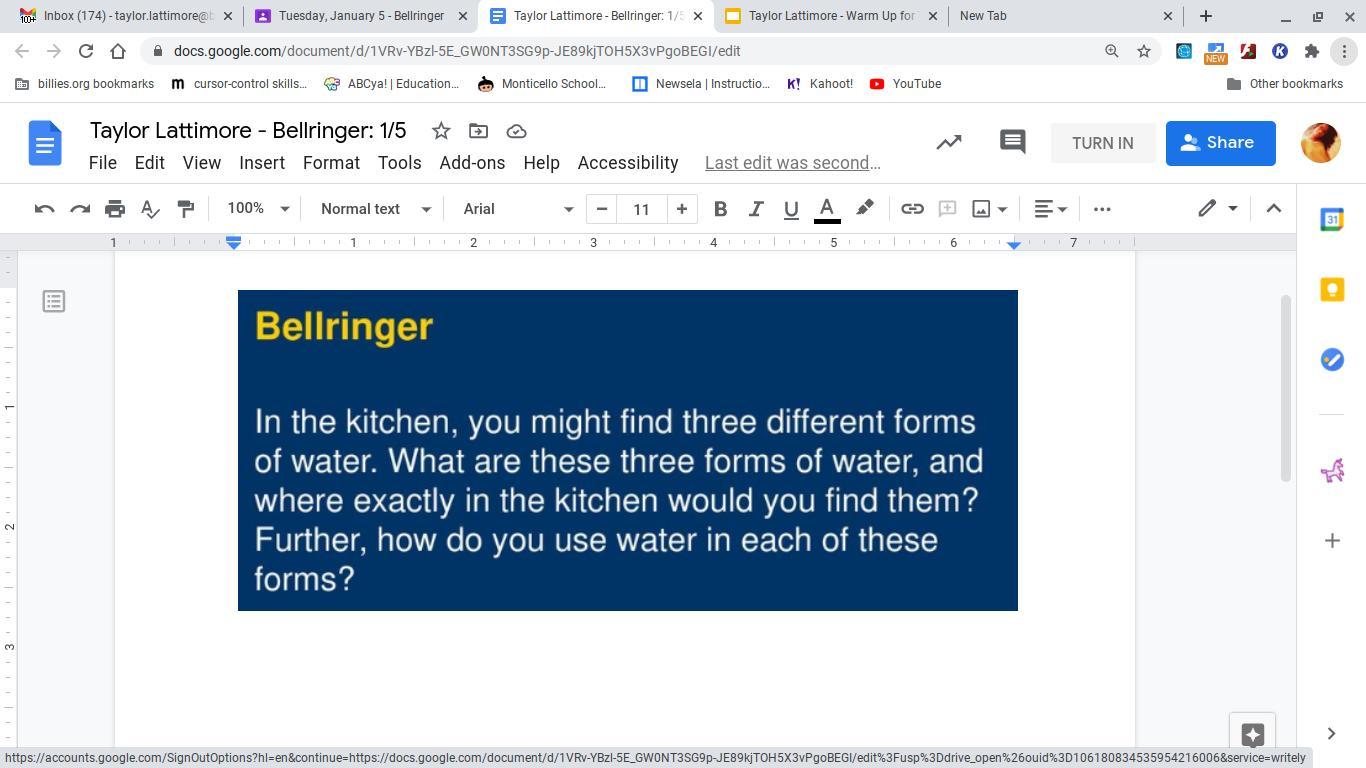Redo the last undone action
Viewport: 1366px width, 768px height.
point(80,209)
